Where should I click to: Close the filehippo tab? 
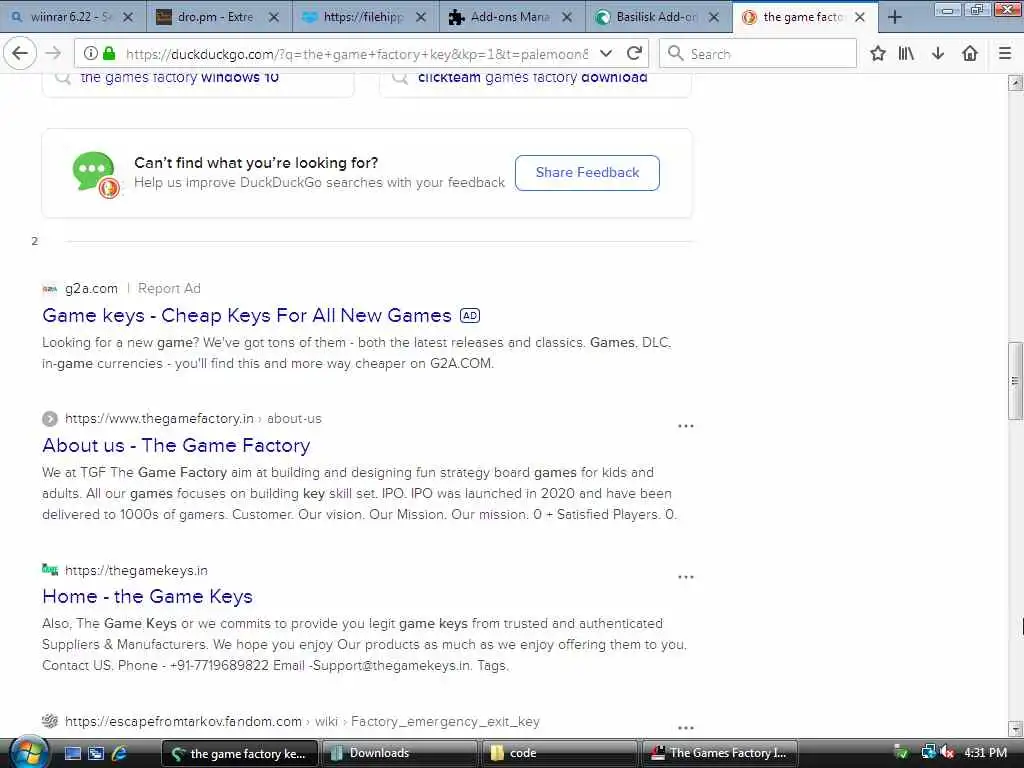pos(421,17)
